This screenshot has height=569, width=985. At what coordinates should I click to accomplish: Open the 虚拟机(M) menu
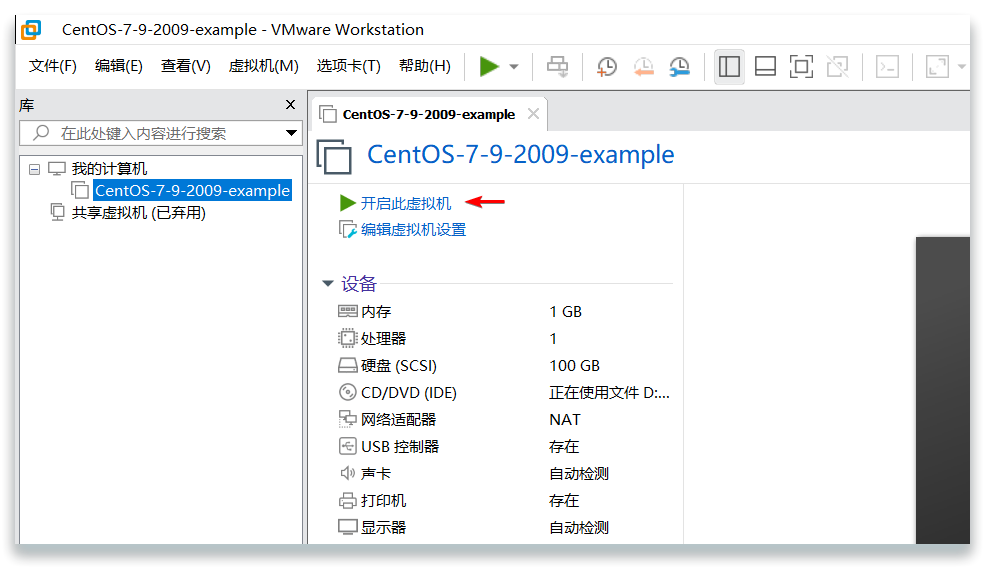(263, 66)
